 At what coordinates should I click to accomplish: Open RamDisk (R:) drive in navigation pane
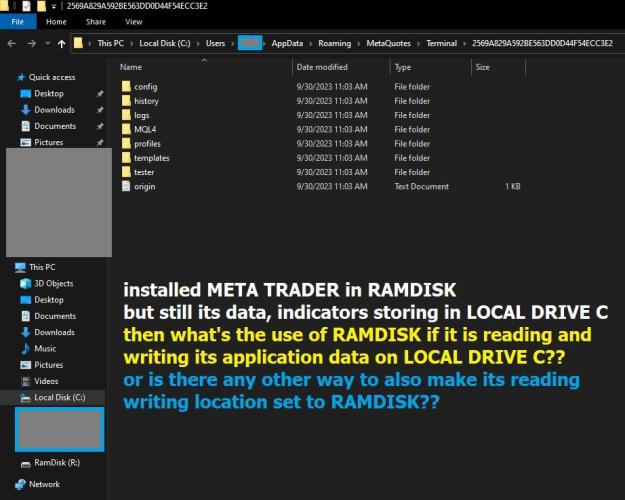[x=57, y=463]
